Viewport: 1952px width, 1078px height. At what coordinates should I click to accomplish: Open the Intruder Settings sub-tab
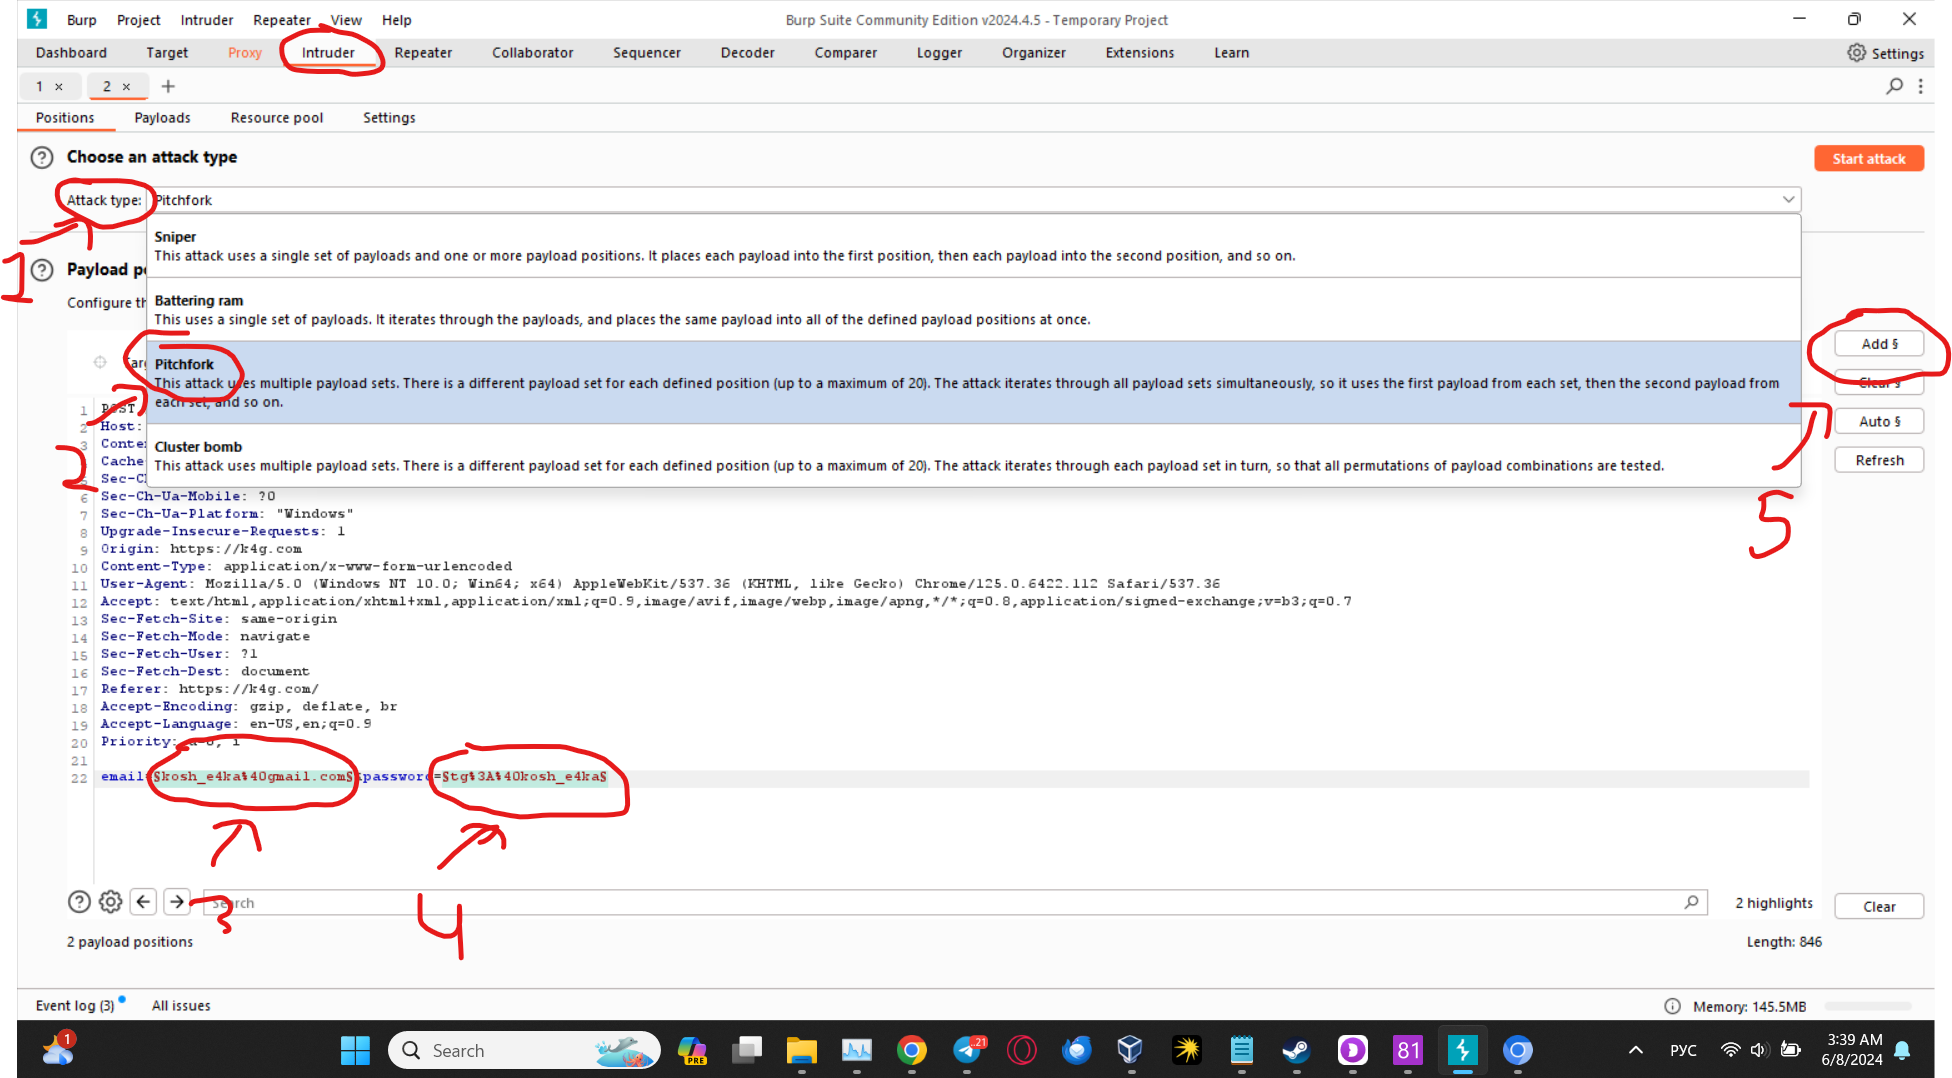coord(389,118)
